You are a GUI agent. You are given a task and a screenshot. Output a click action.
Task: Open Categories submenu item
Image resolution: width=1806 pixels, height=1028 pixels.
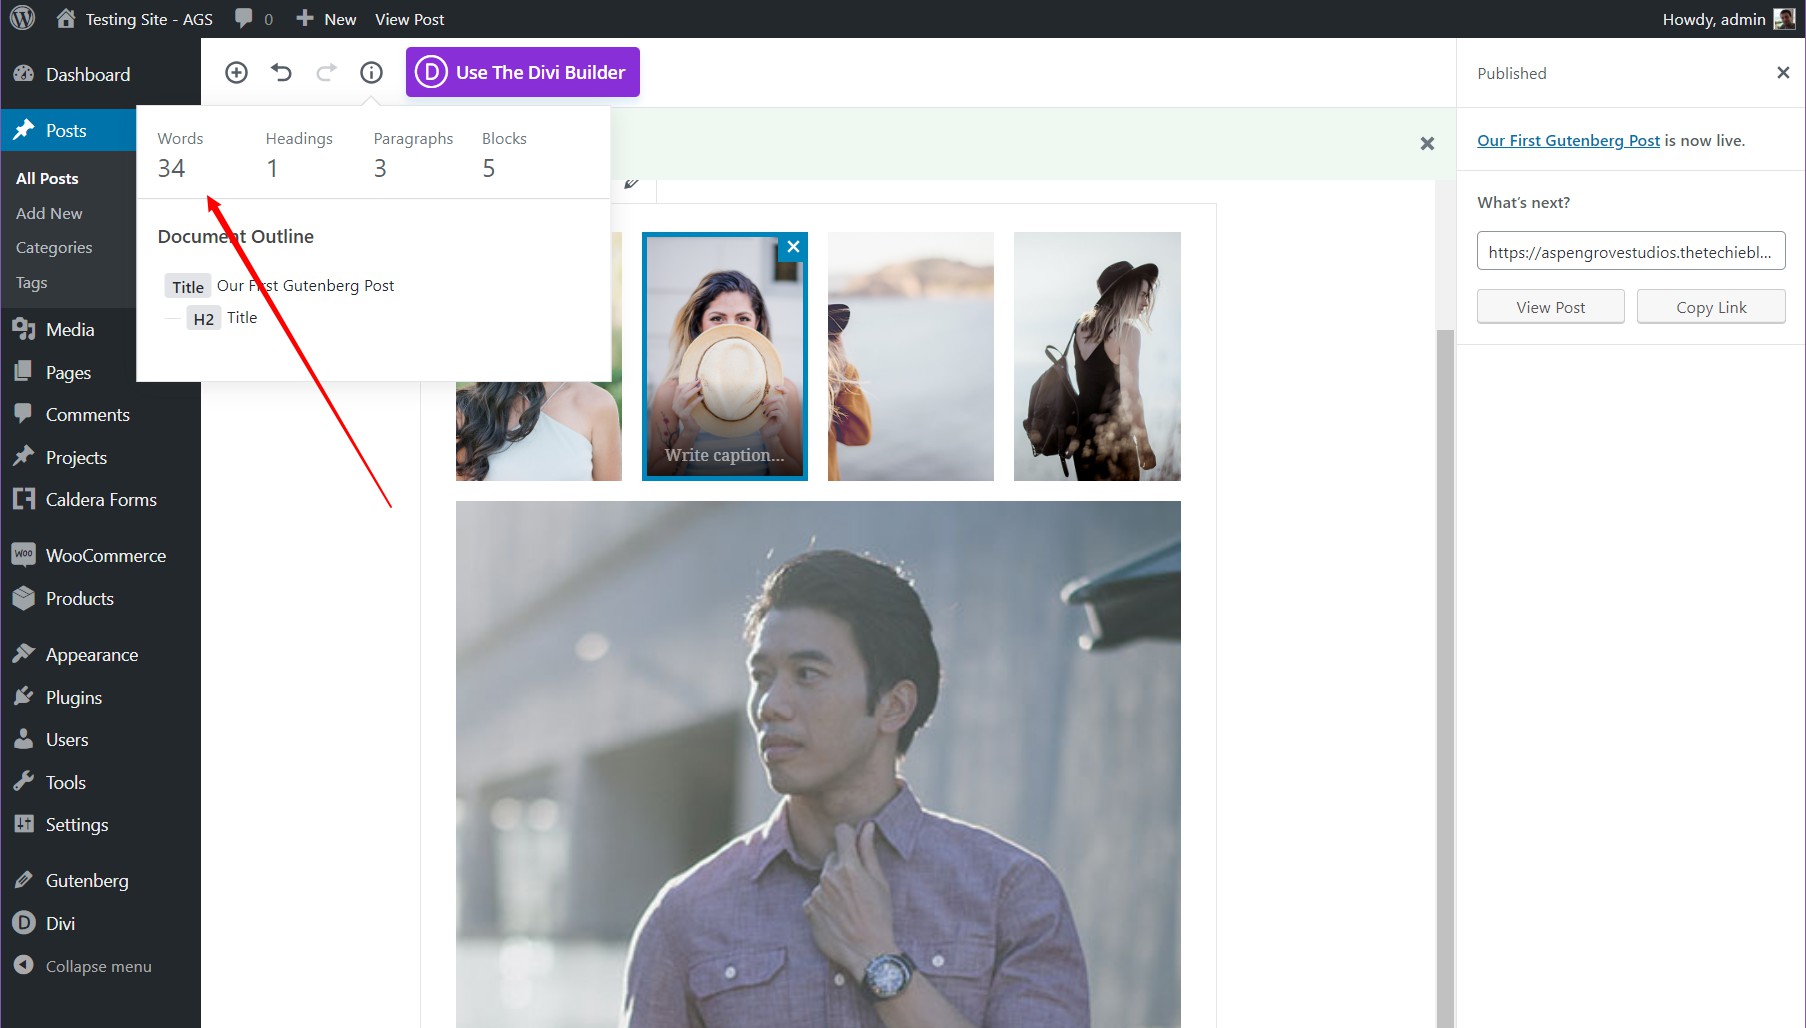coord(54,247)
